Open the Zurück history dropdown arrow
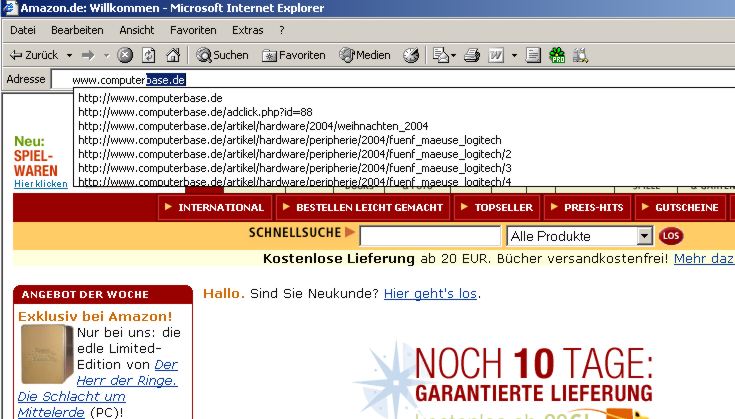This screenshot has height=419, width=735. tap(69, 55)
